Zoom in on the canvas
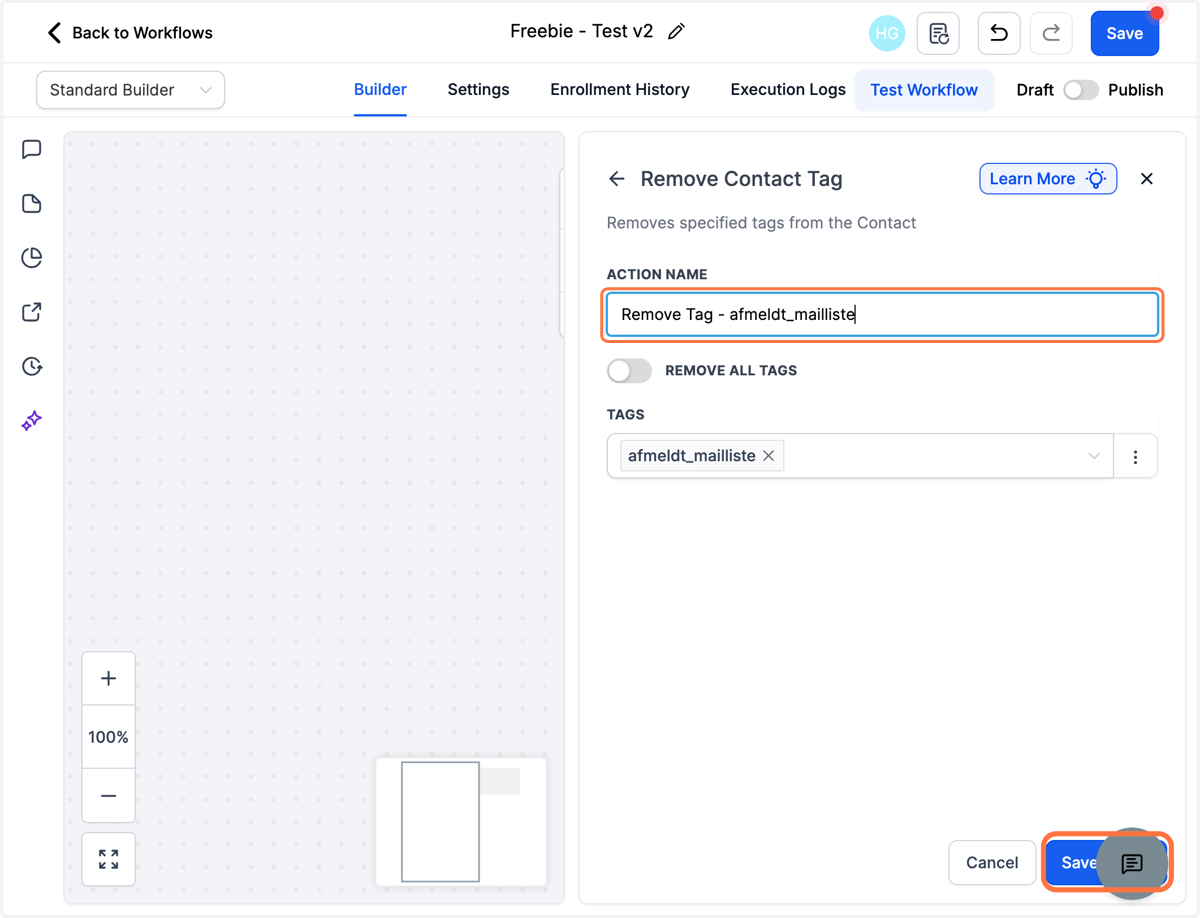The image size is (1200, 918). 109,679
